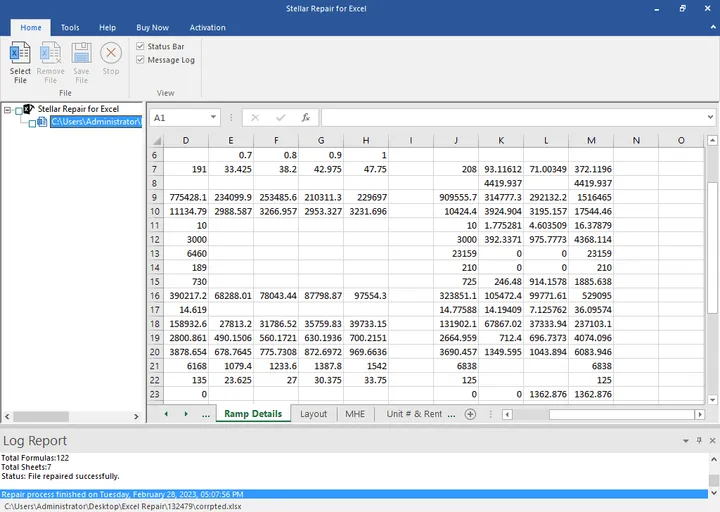Toggle the Message Log checkbox
The image size is (720, 512).
coord(140,60)
